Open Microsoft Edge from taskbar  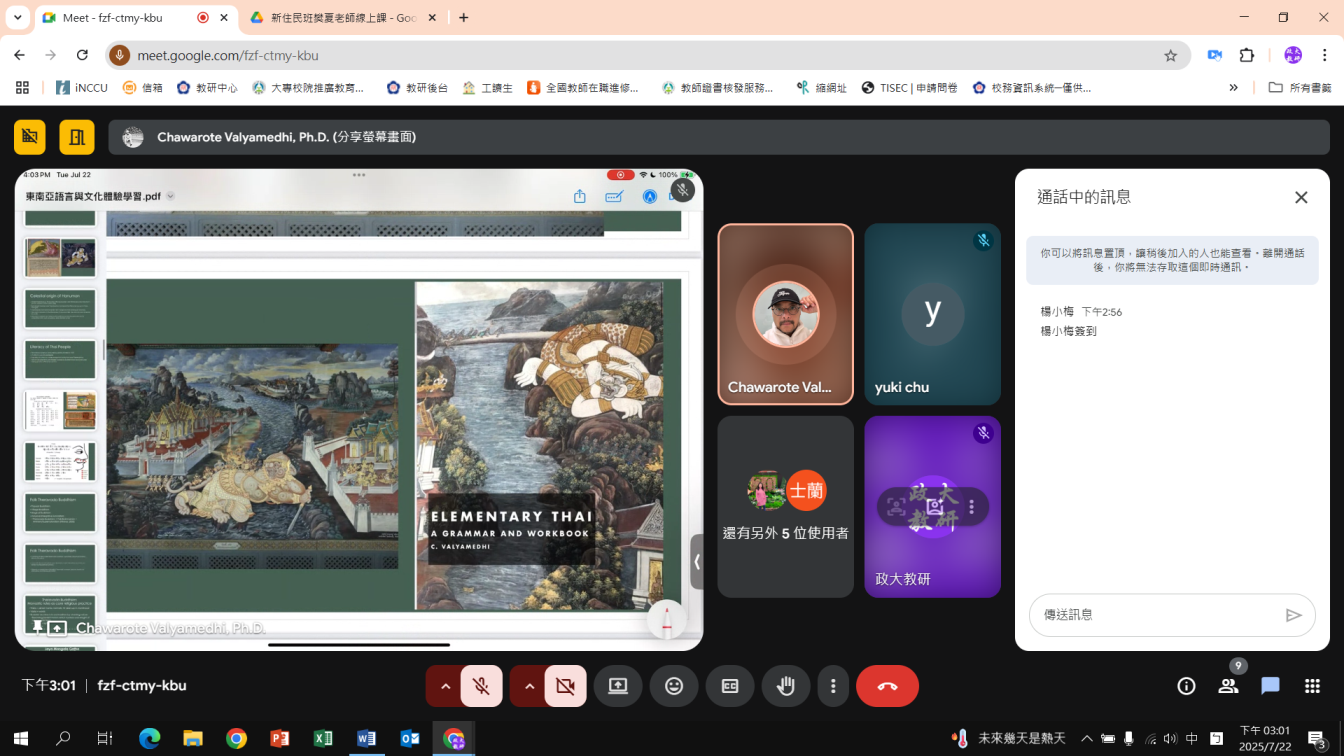(x=150, y=739)
